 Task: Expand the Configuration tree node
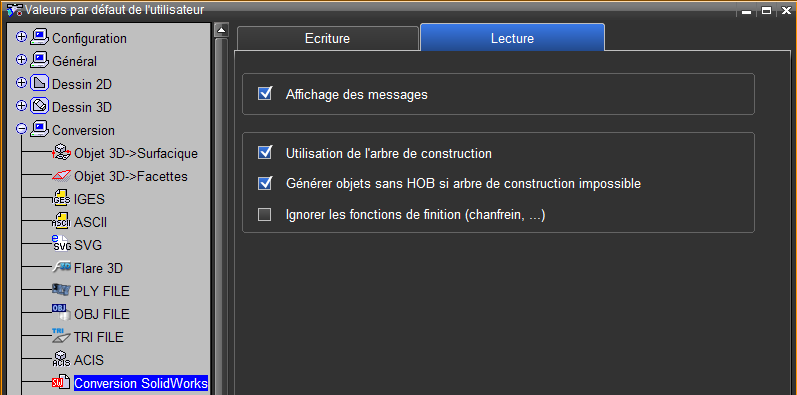click(x=21, y=37)
